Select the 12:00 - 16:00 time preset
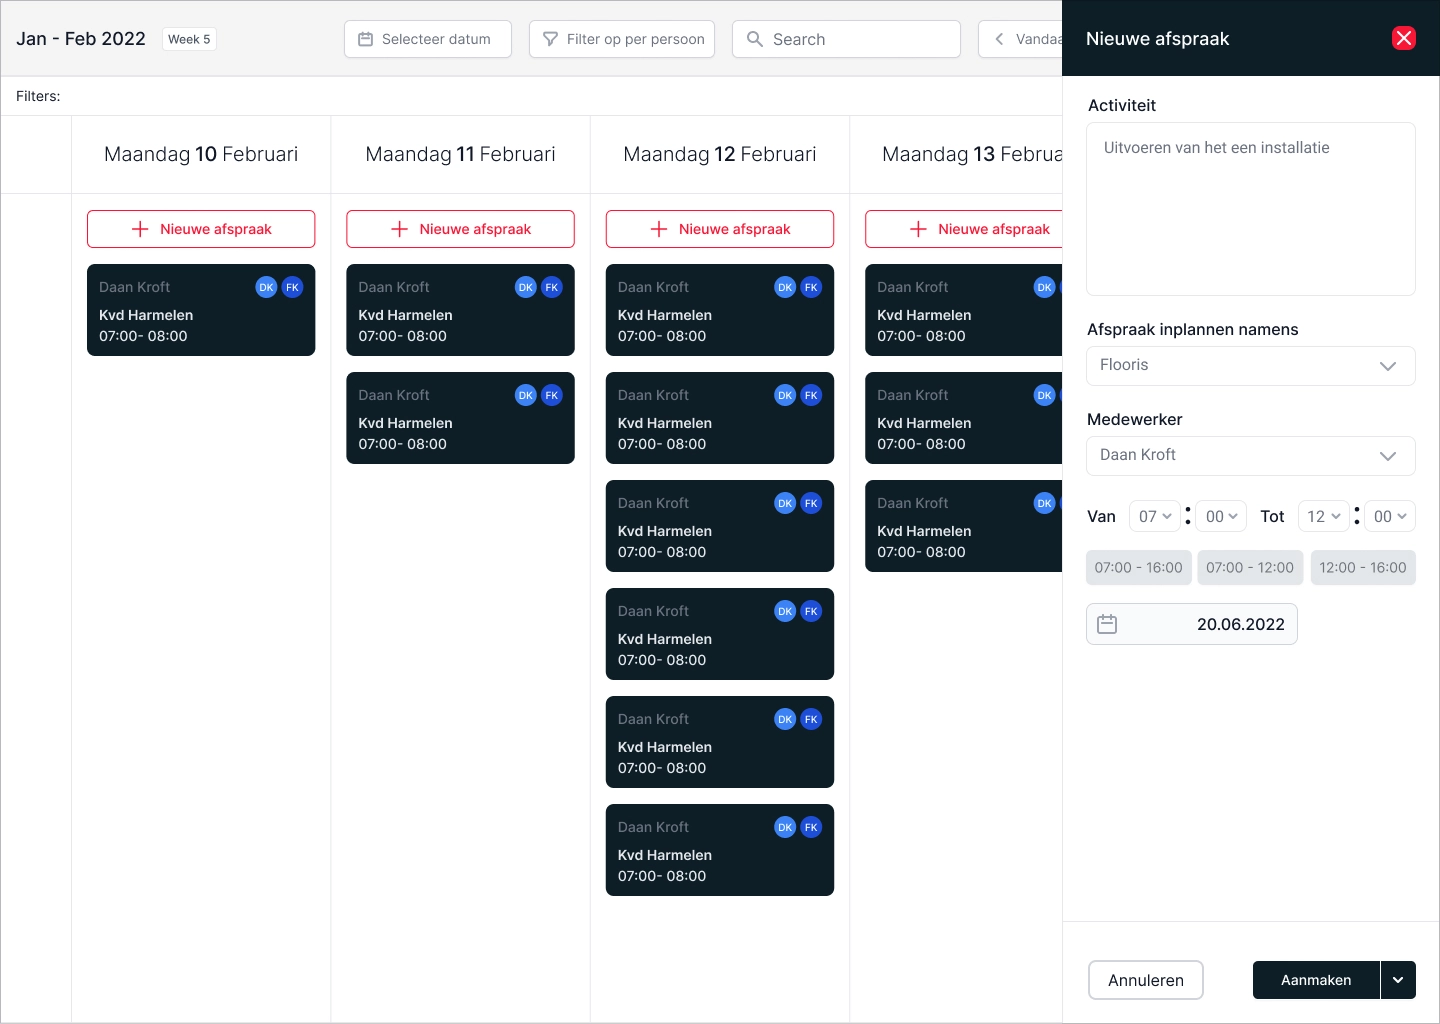Viewport: 1440px width, 1024px height. [x=1362, y=567]
